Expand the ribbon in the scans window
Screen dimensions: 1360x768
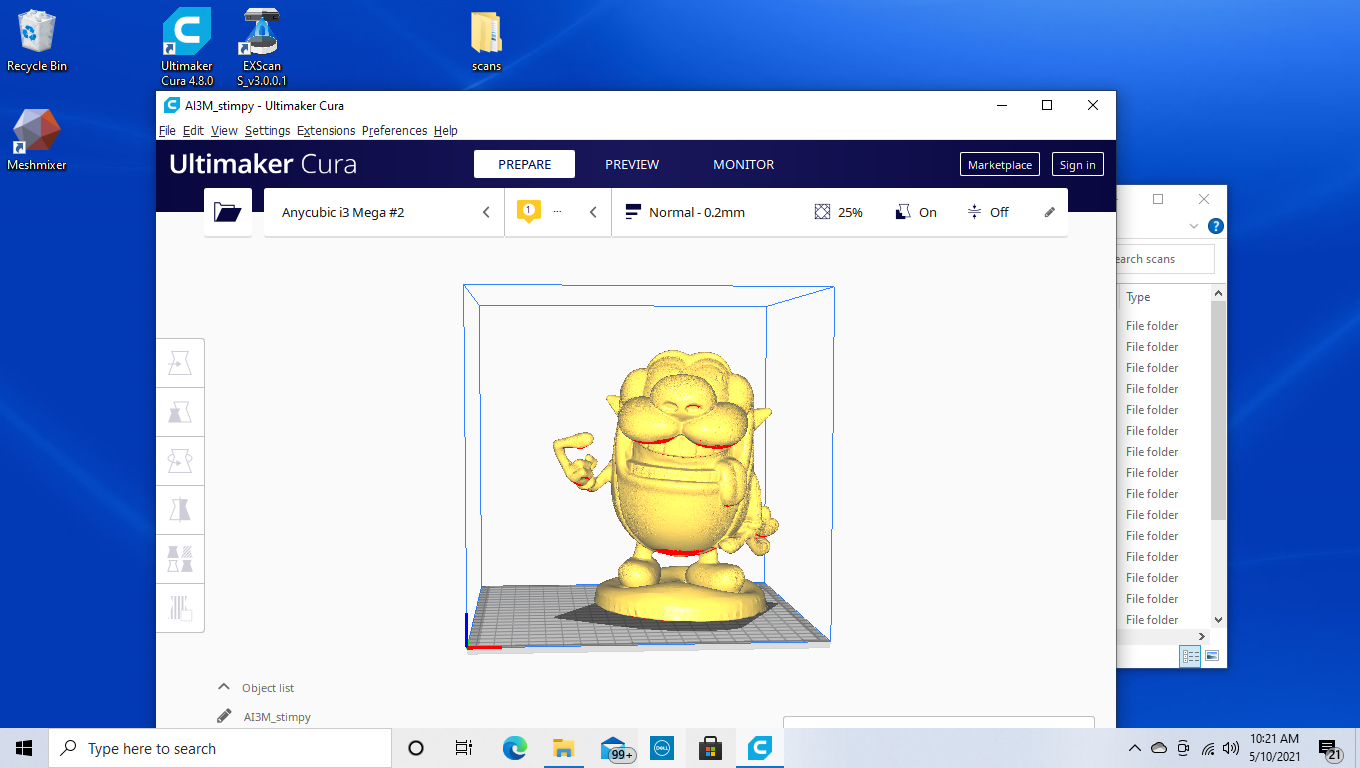pyautogui.click(x=1193, y=226)
